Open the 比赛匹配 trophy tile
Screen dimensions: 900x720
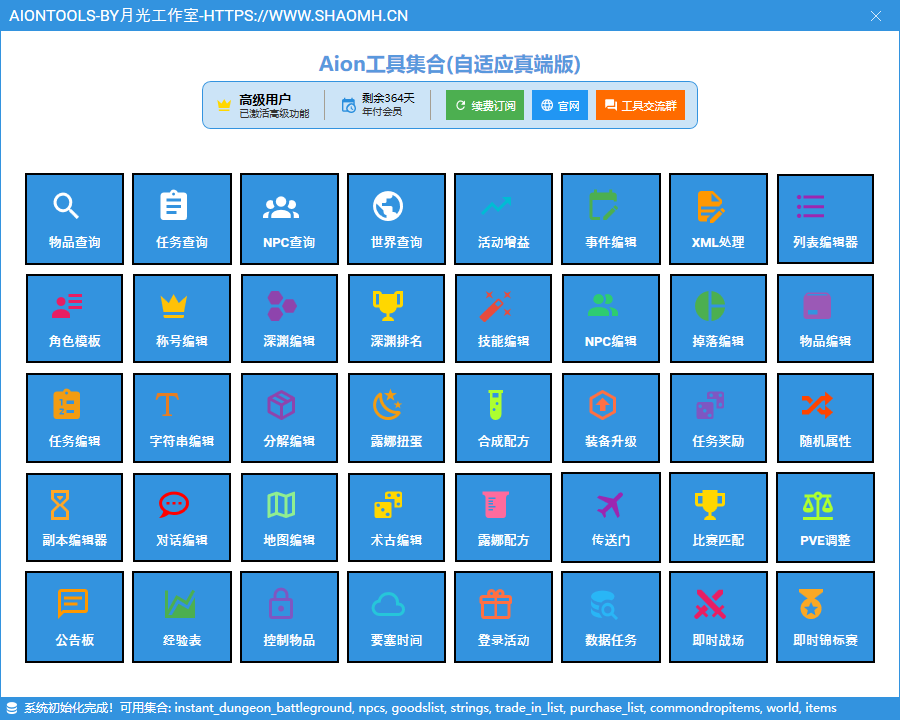point(718,517)
